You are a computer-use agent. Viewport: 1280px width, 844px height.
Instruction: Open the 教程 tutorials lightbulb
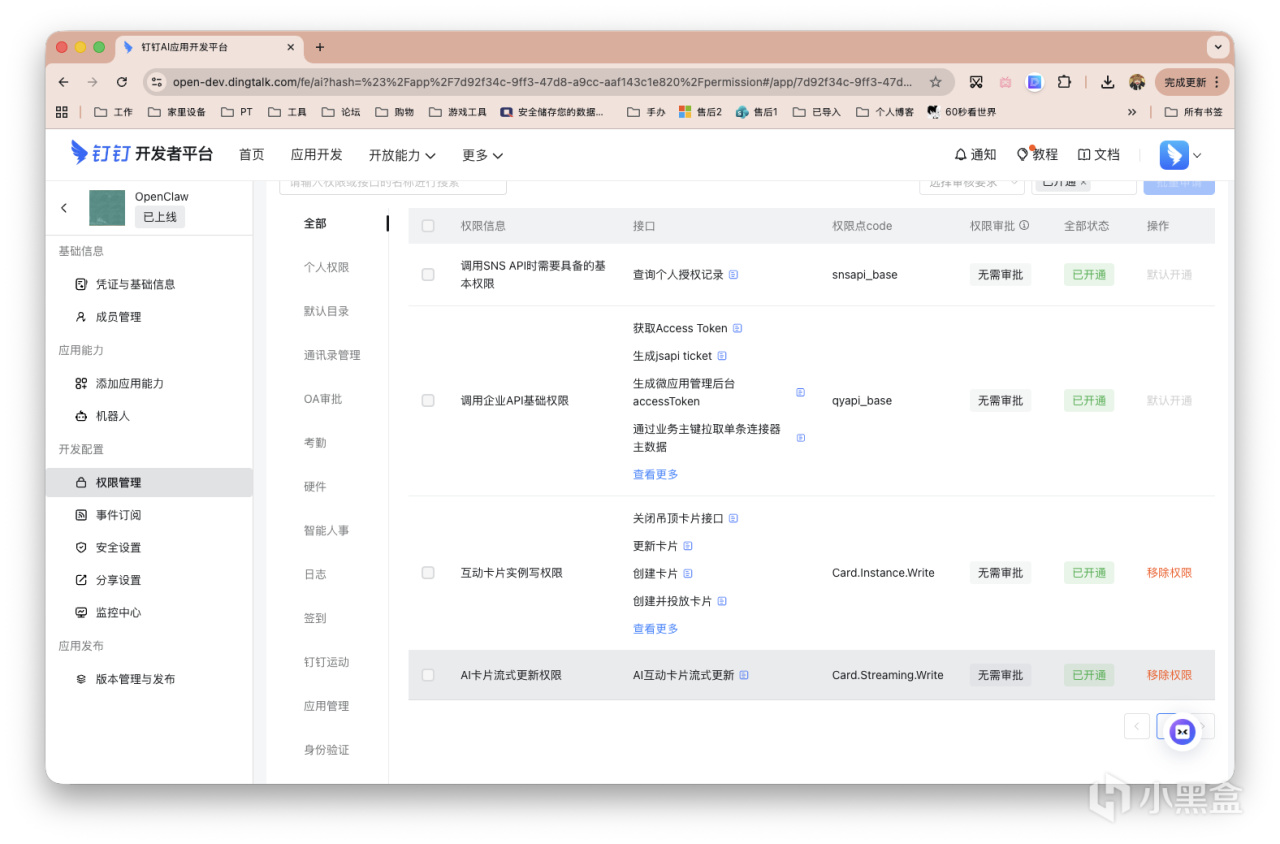tap(1037, 155)
